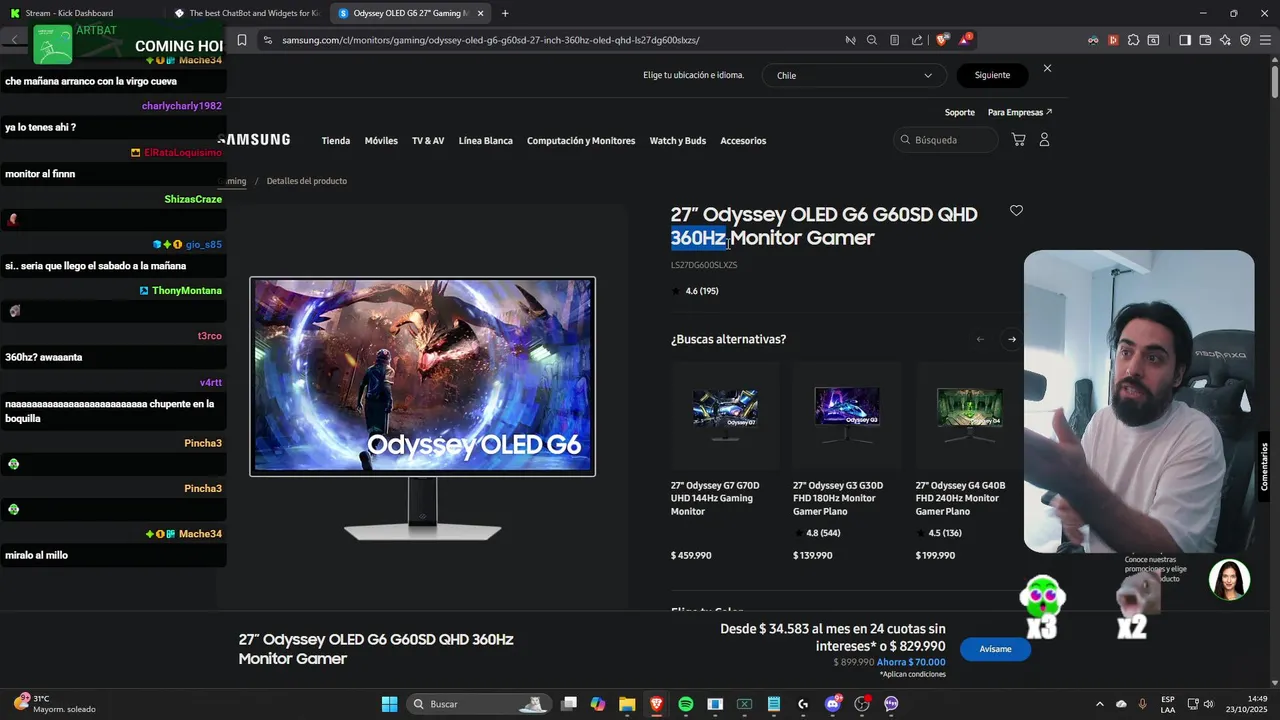Open the Comentarios side tab
The height and width of the screenshot is (720, 1280).
[x=1264, y=467]
